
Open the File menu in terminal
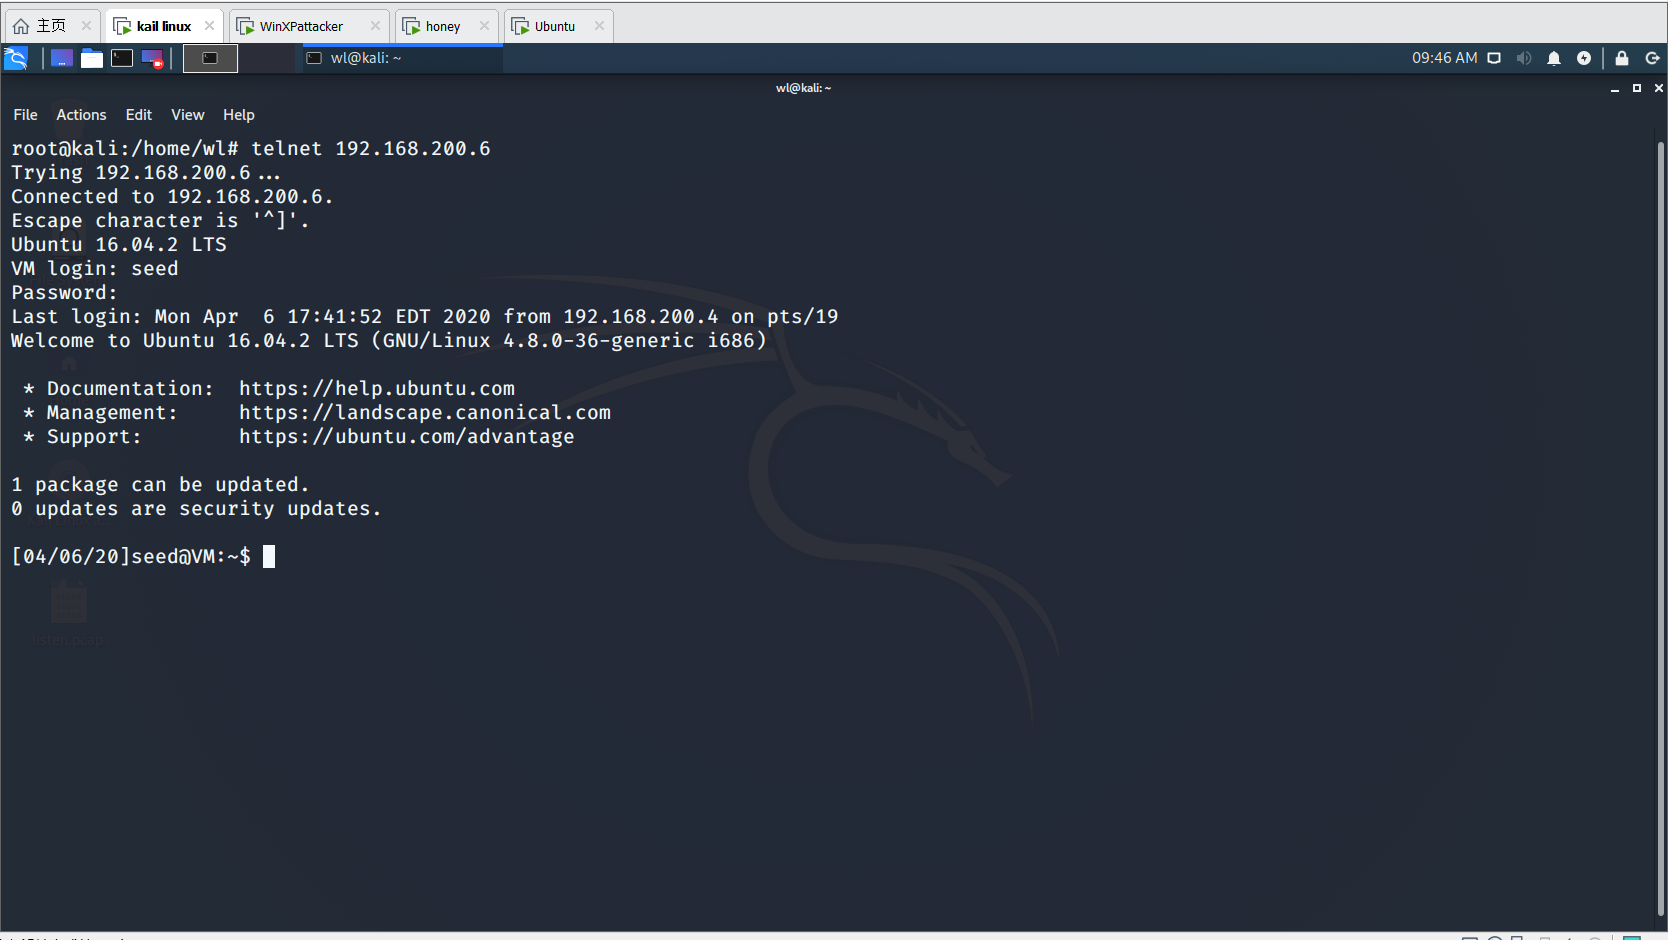click(25, 115)
